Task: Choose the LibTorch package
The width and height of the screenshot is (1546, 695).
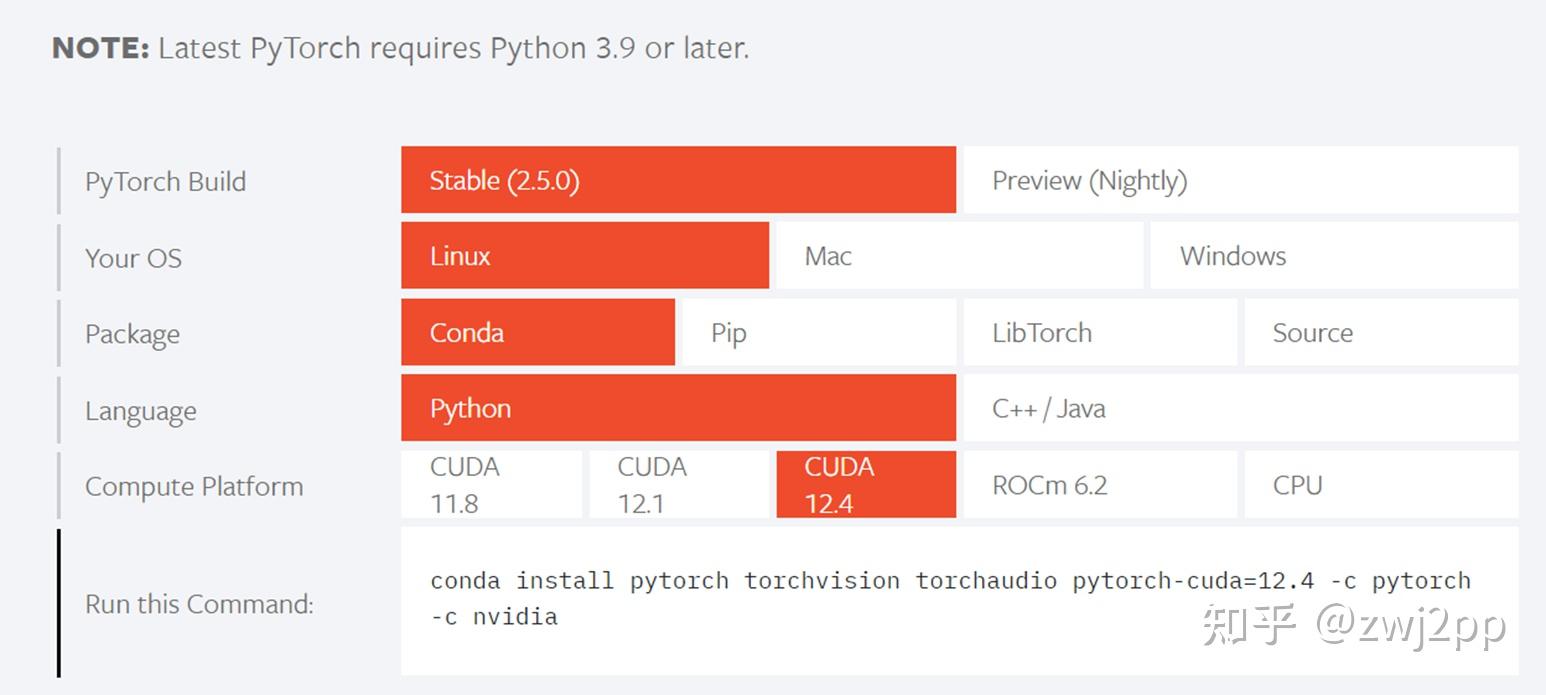Action: (x=1100, y=333)
